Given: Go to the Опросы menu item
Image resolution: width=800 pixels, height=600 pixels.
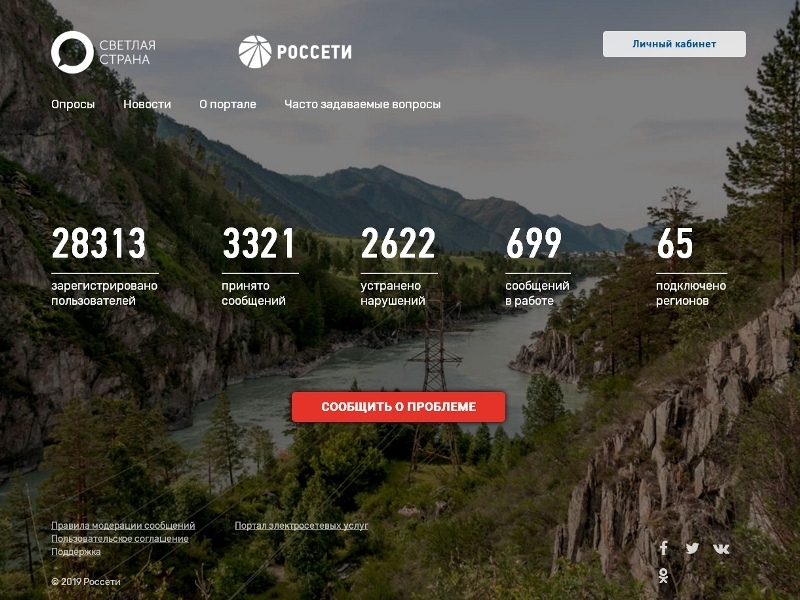Looking at the screenshot, I should (x=73, y=104).
